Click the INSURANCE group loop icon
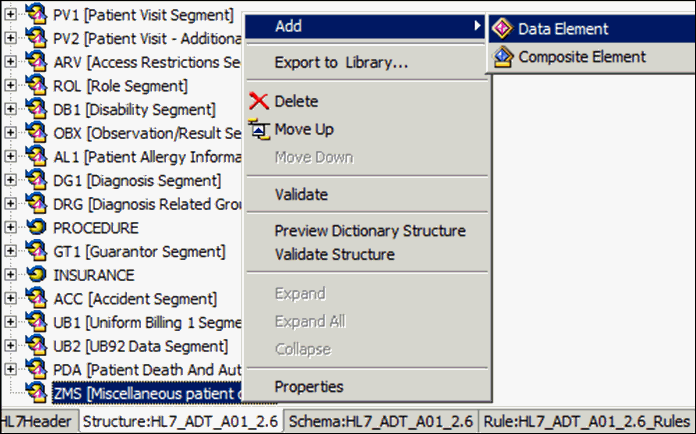This screenshot has height=434, width=696. [x=36, y=275]
